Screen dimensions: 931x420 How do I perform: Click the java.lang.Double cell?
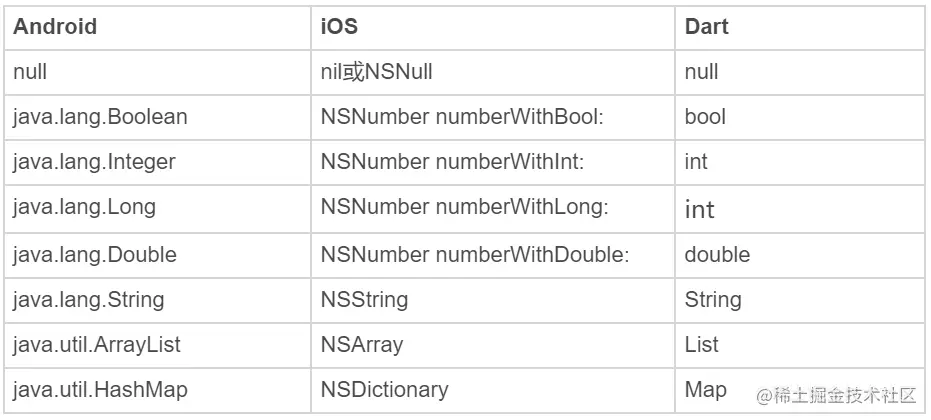coord(94,254)
